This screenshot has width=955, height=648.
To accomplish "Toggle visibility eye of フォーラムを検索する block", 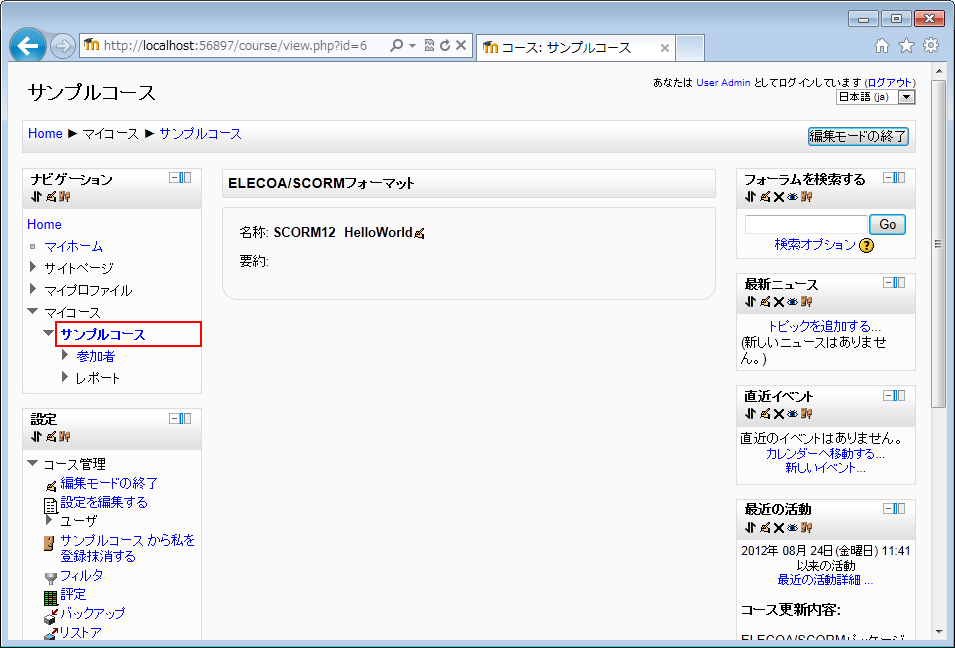I will 792,197.
